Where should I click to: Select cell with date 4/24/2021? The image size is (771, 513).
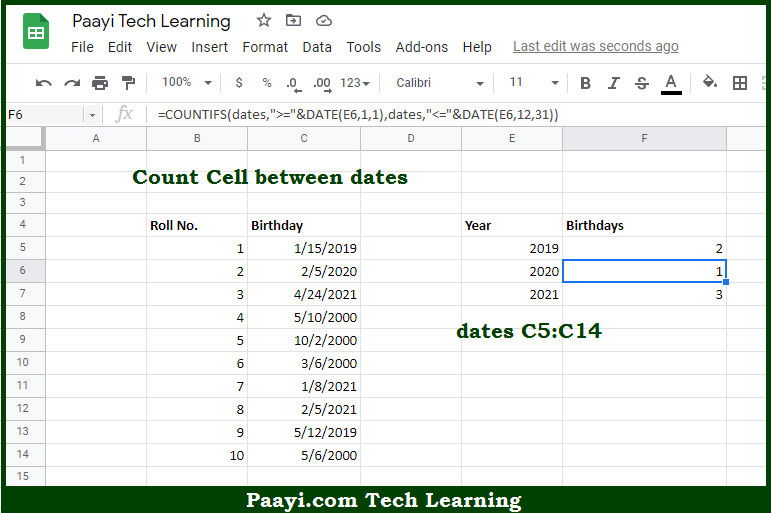(x=304, y=294)
